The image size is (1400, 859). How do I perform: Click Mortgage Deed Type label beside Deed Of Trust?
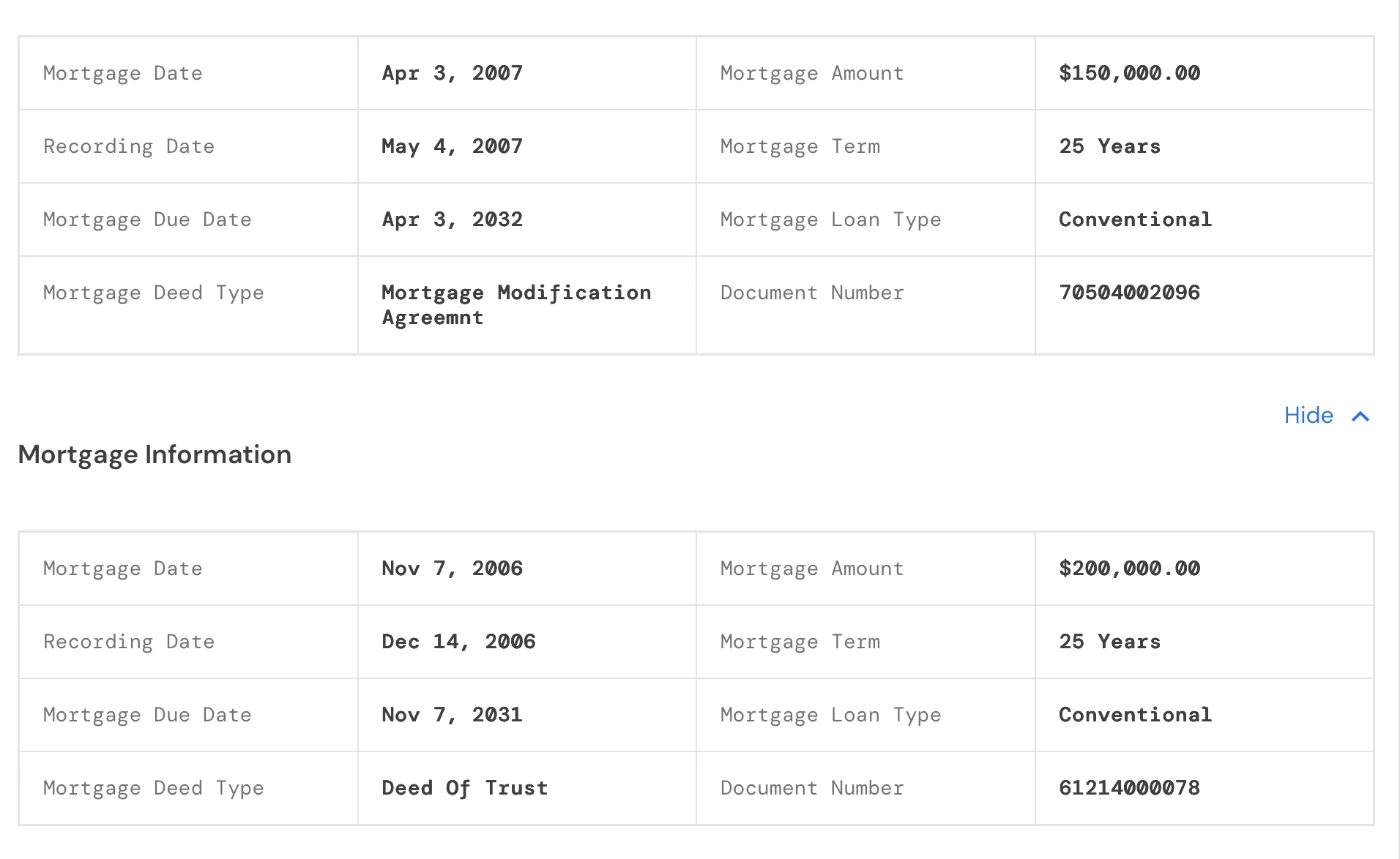coord(153,787)
